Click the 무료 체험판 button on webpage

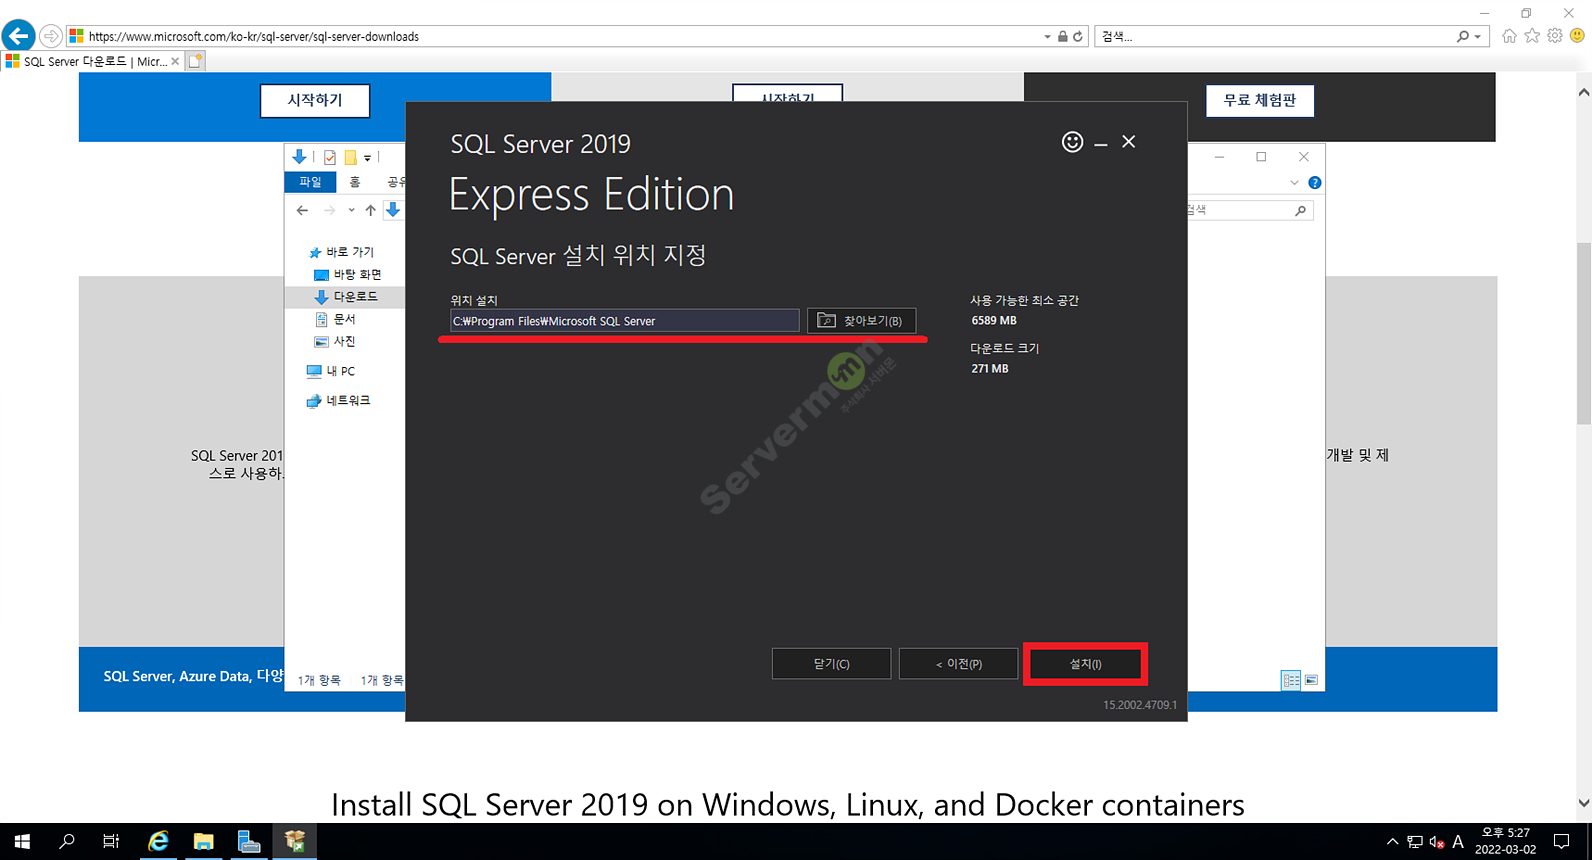pyautogui.click(x=1260, y=100)
